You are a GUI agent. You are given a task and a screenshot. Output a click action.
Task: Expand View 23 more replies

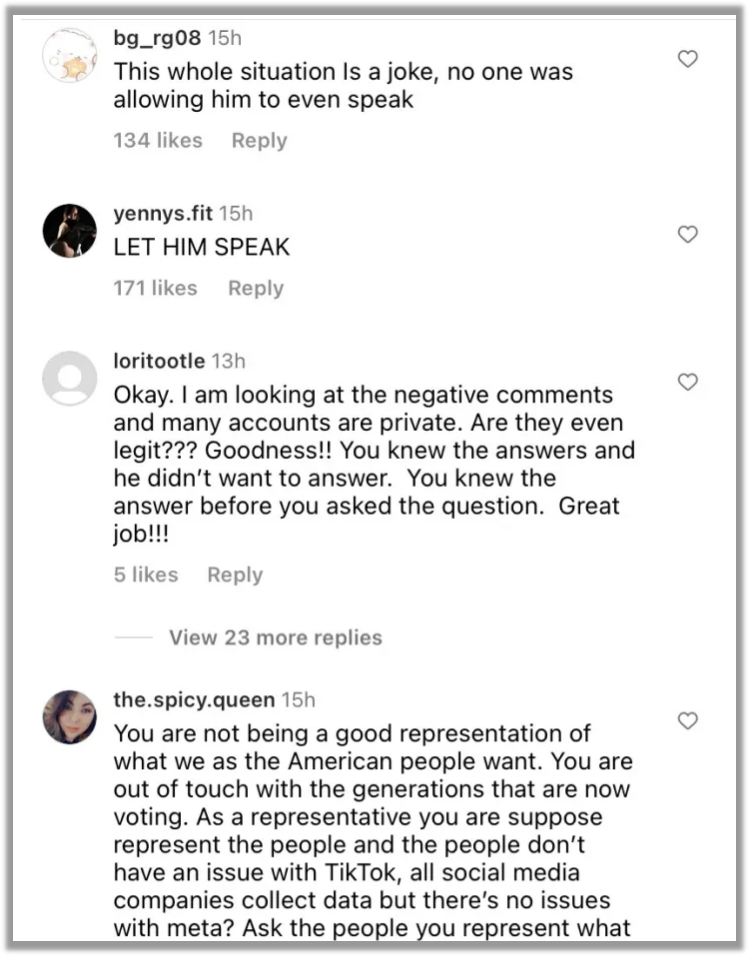275,637
